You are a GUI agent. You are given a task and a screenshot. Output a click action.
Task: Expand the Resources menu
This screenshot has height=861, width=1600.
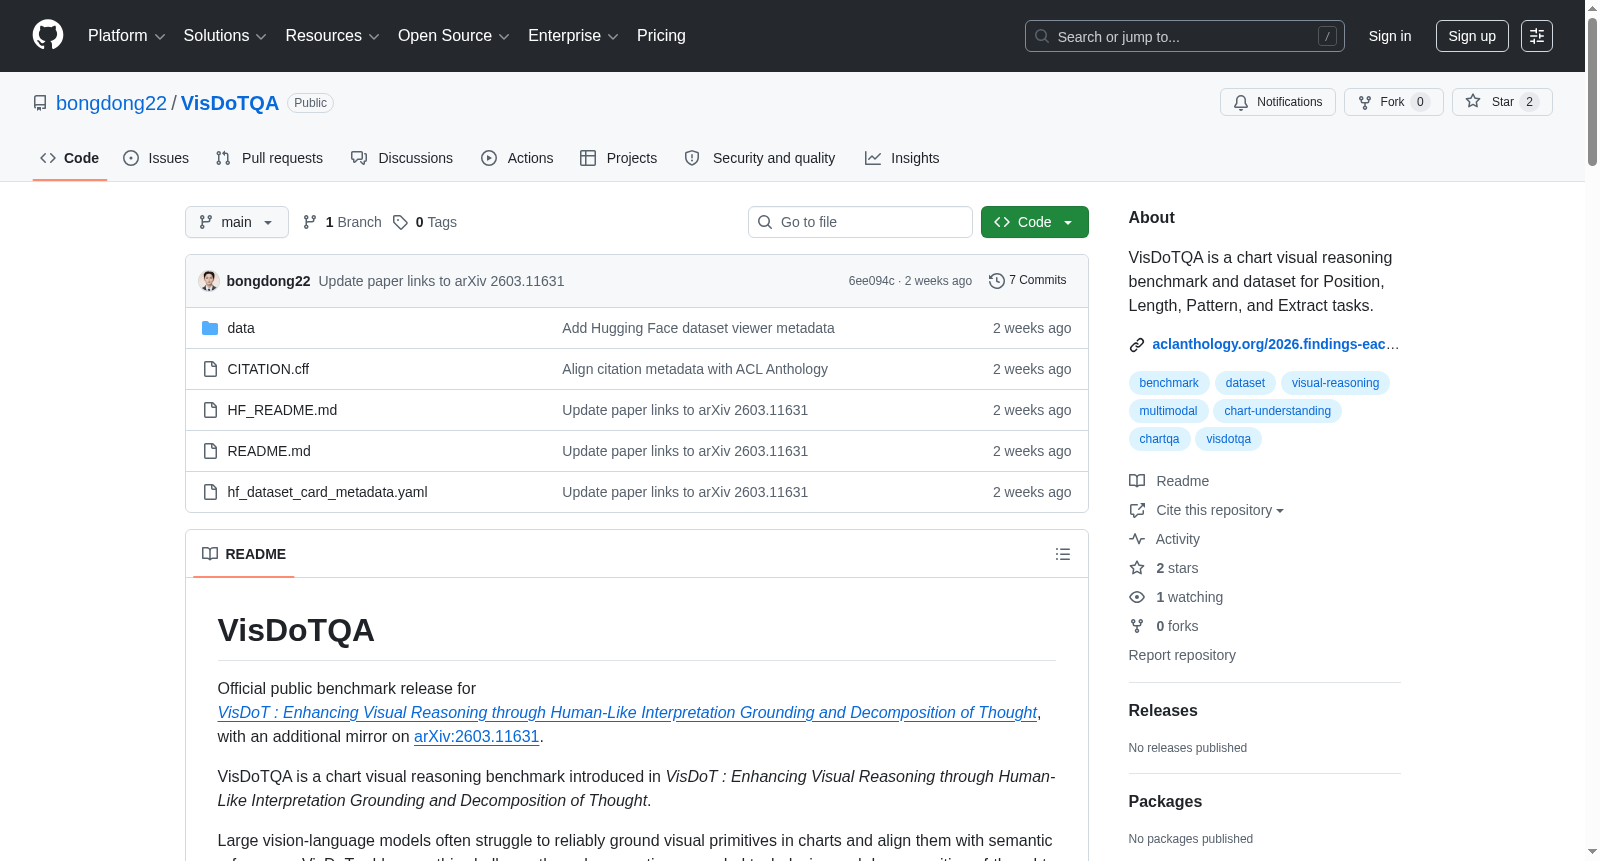[x=332, y=36]
